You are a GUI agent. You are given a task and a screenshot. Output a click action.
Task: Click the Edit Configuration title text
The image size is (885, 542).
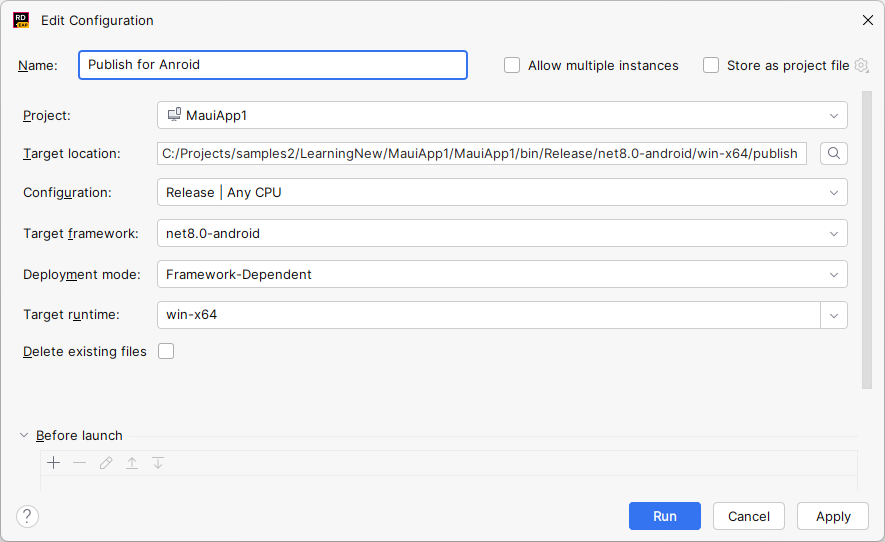97,20
